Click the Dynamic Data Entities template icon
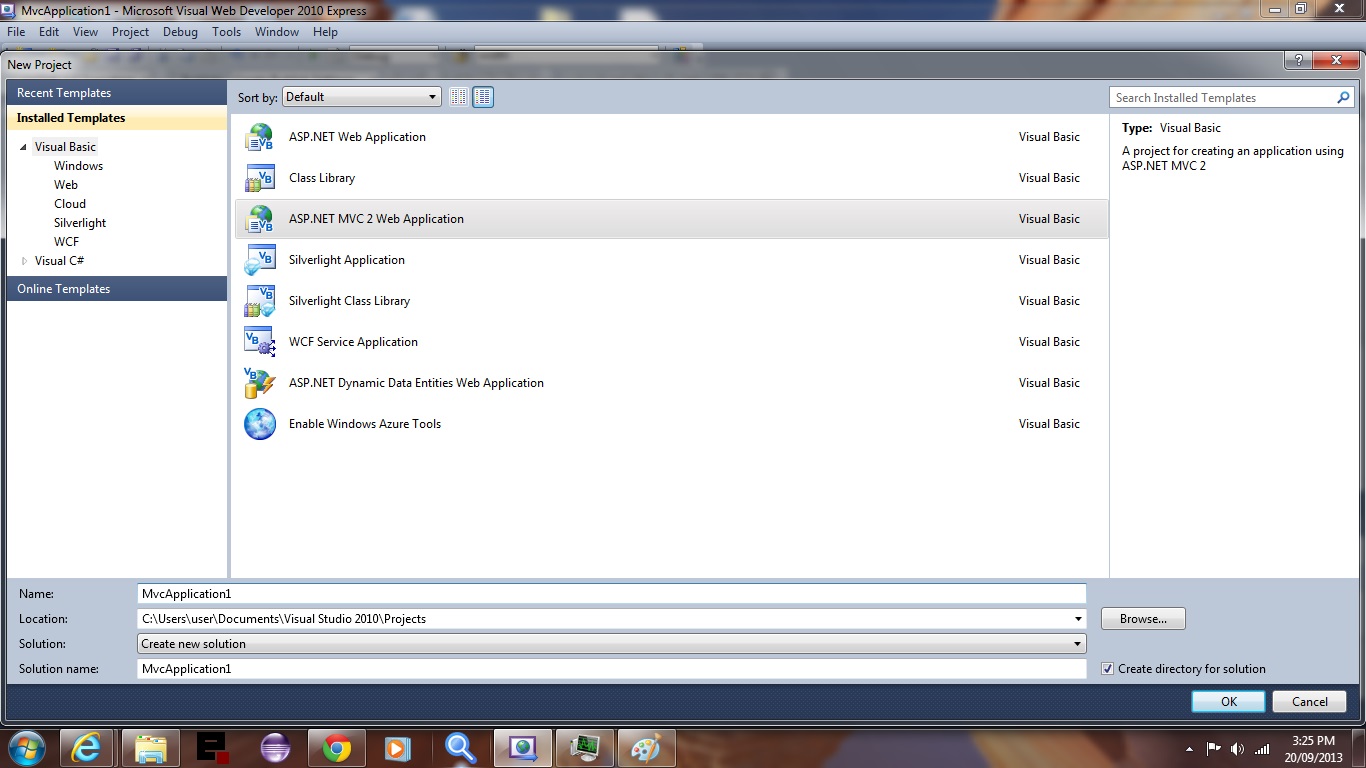The image size is (1366, 768). point(259,383)
